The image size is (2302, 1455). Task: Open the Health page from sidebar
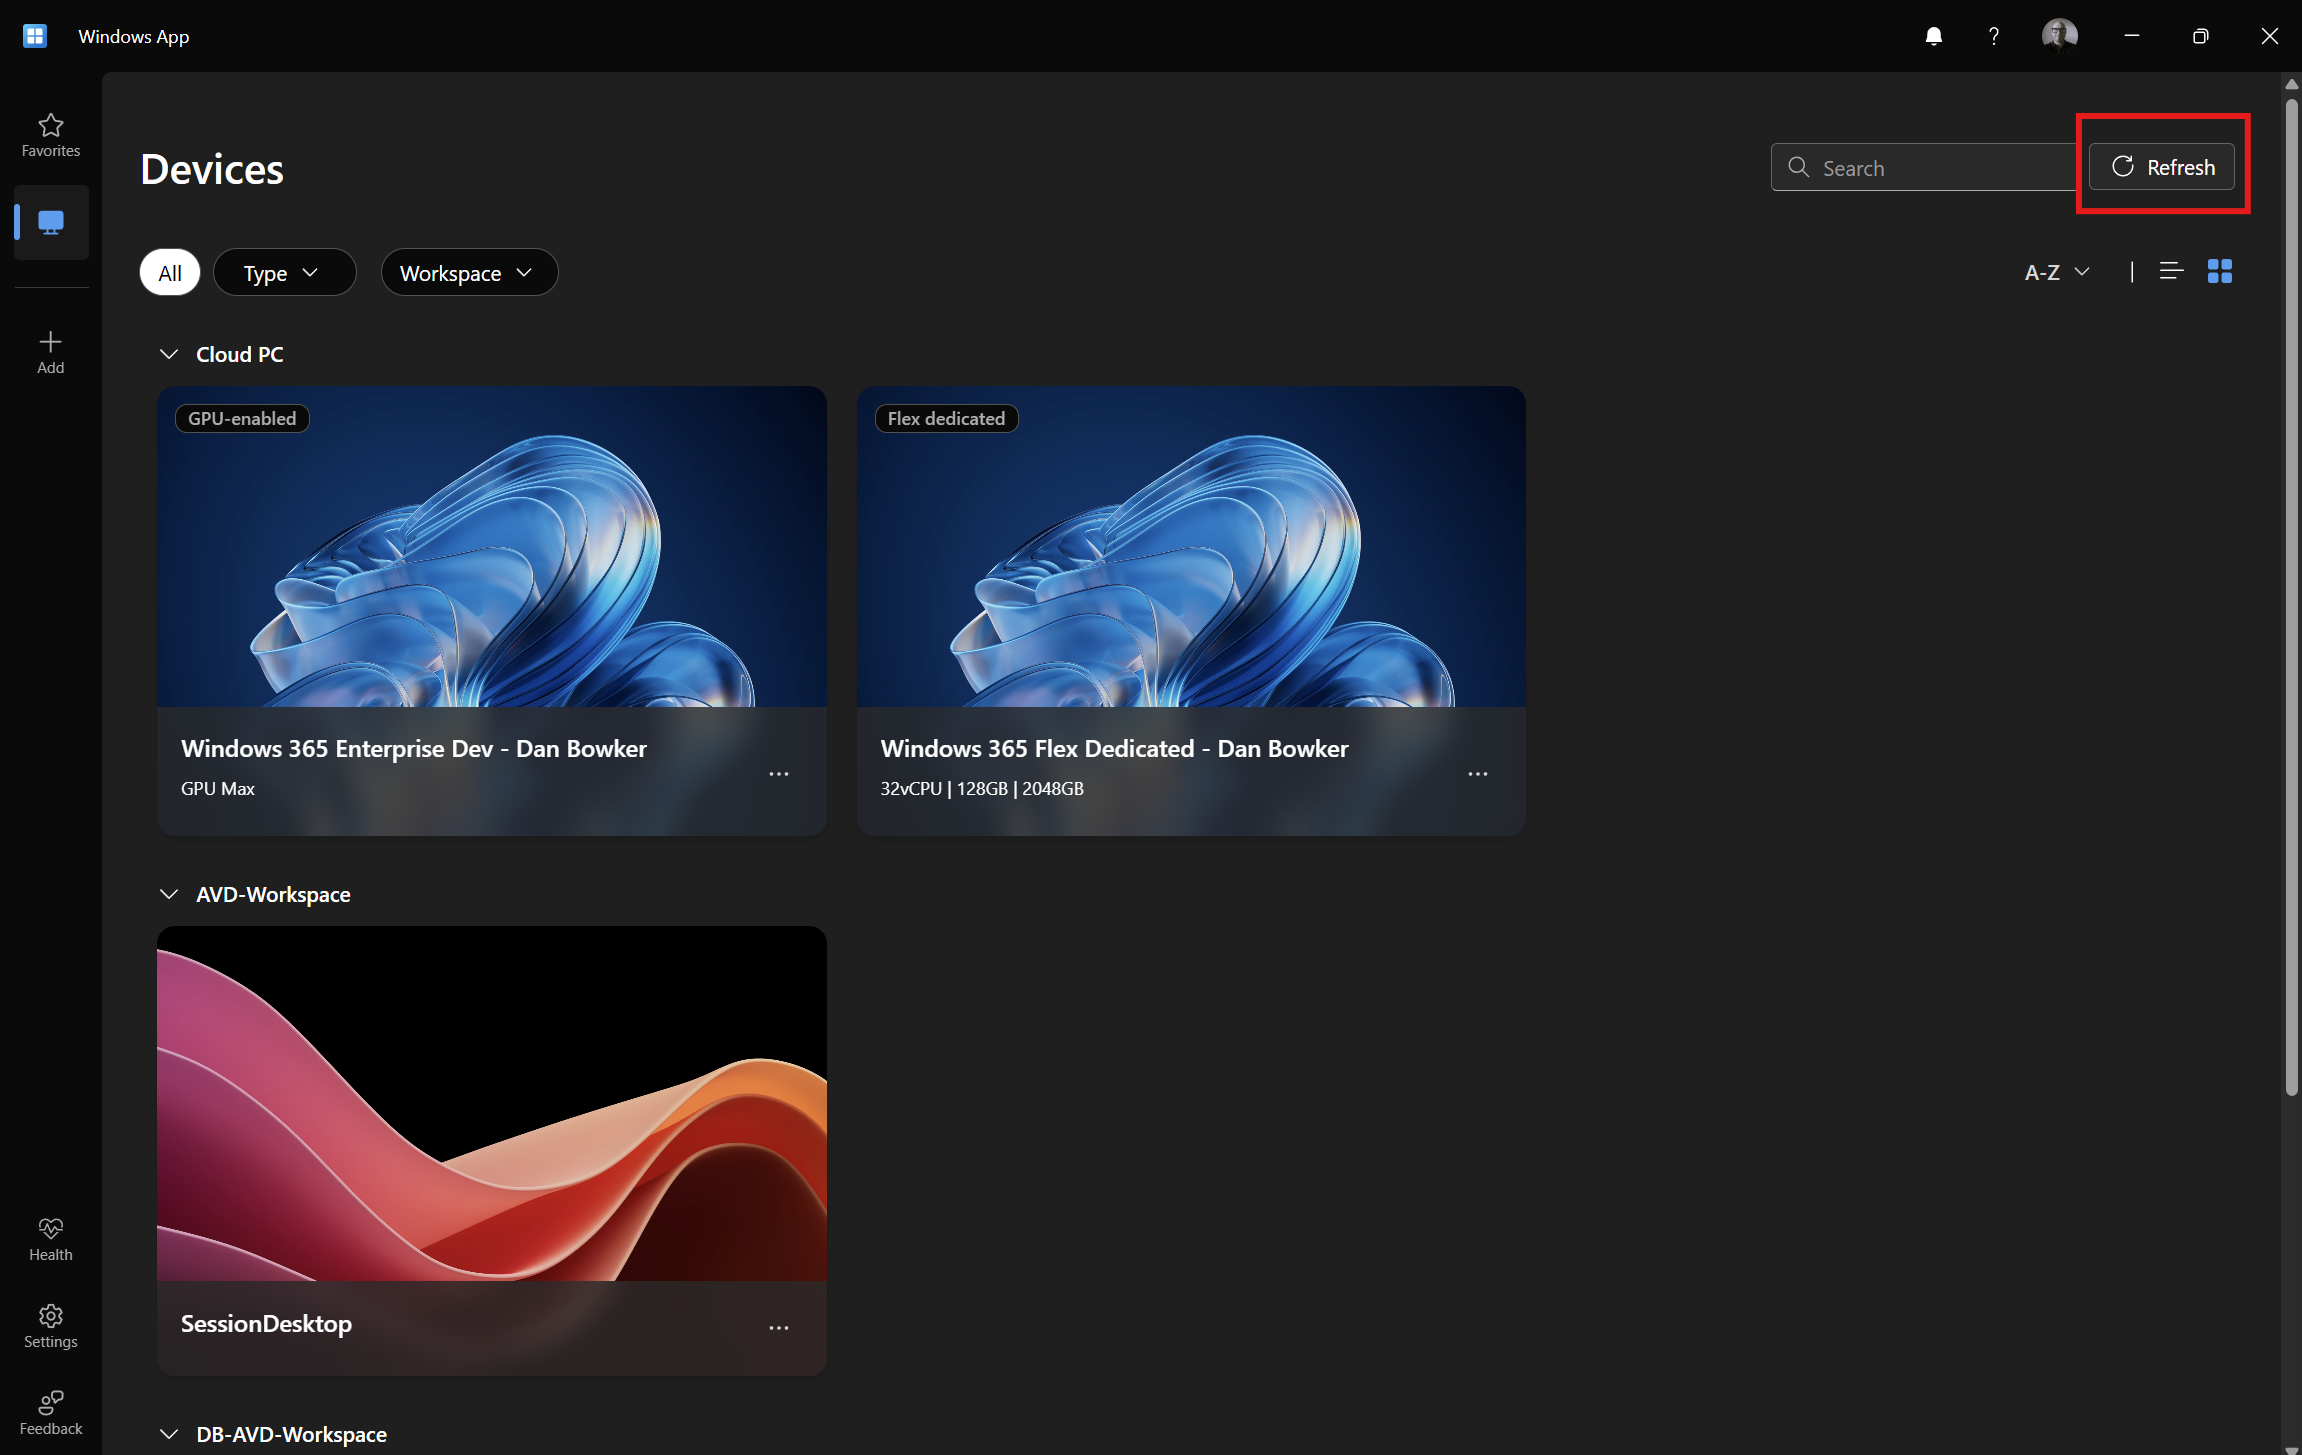(x=51, y=1240)
